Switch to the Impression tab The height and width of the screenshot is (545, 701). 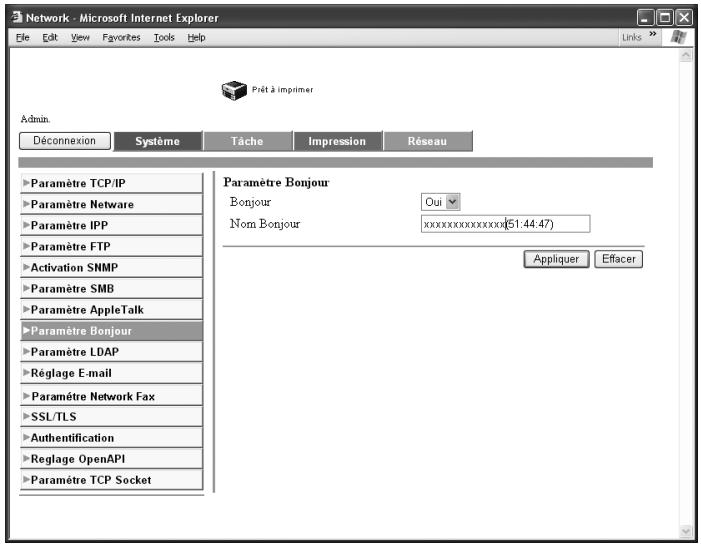tap(337, 141)
